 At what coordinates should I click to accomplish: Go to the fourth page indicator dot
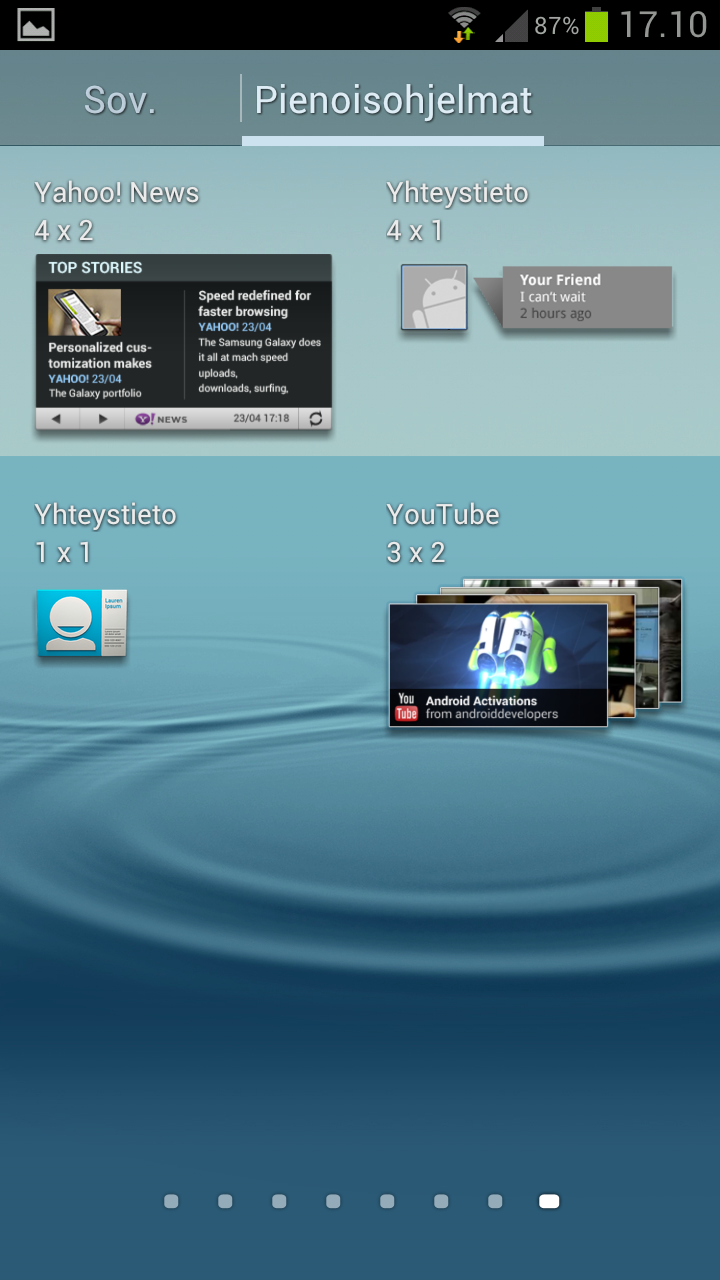(x=333, y=1201)
